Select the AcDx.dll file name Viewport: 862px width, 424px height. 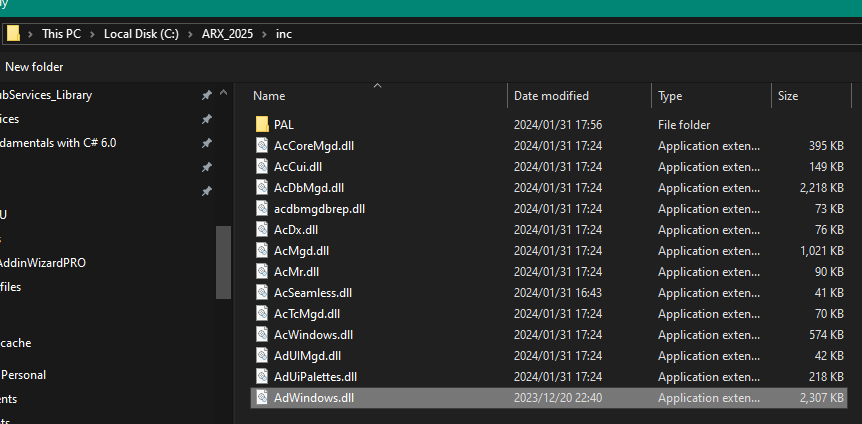296,230
